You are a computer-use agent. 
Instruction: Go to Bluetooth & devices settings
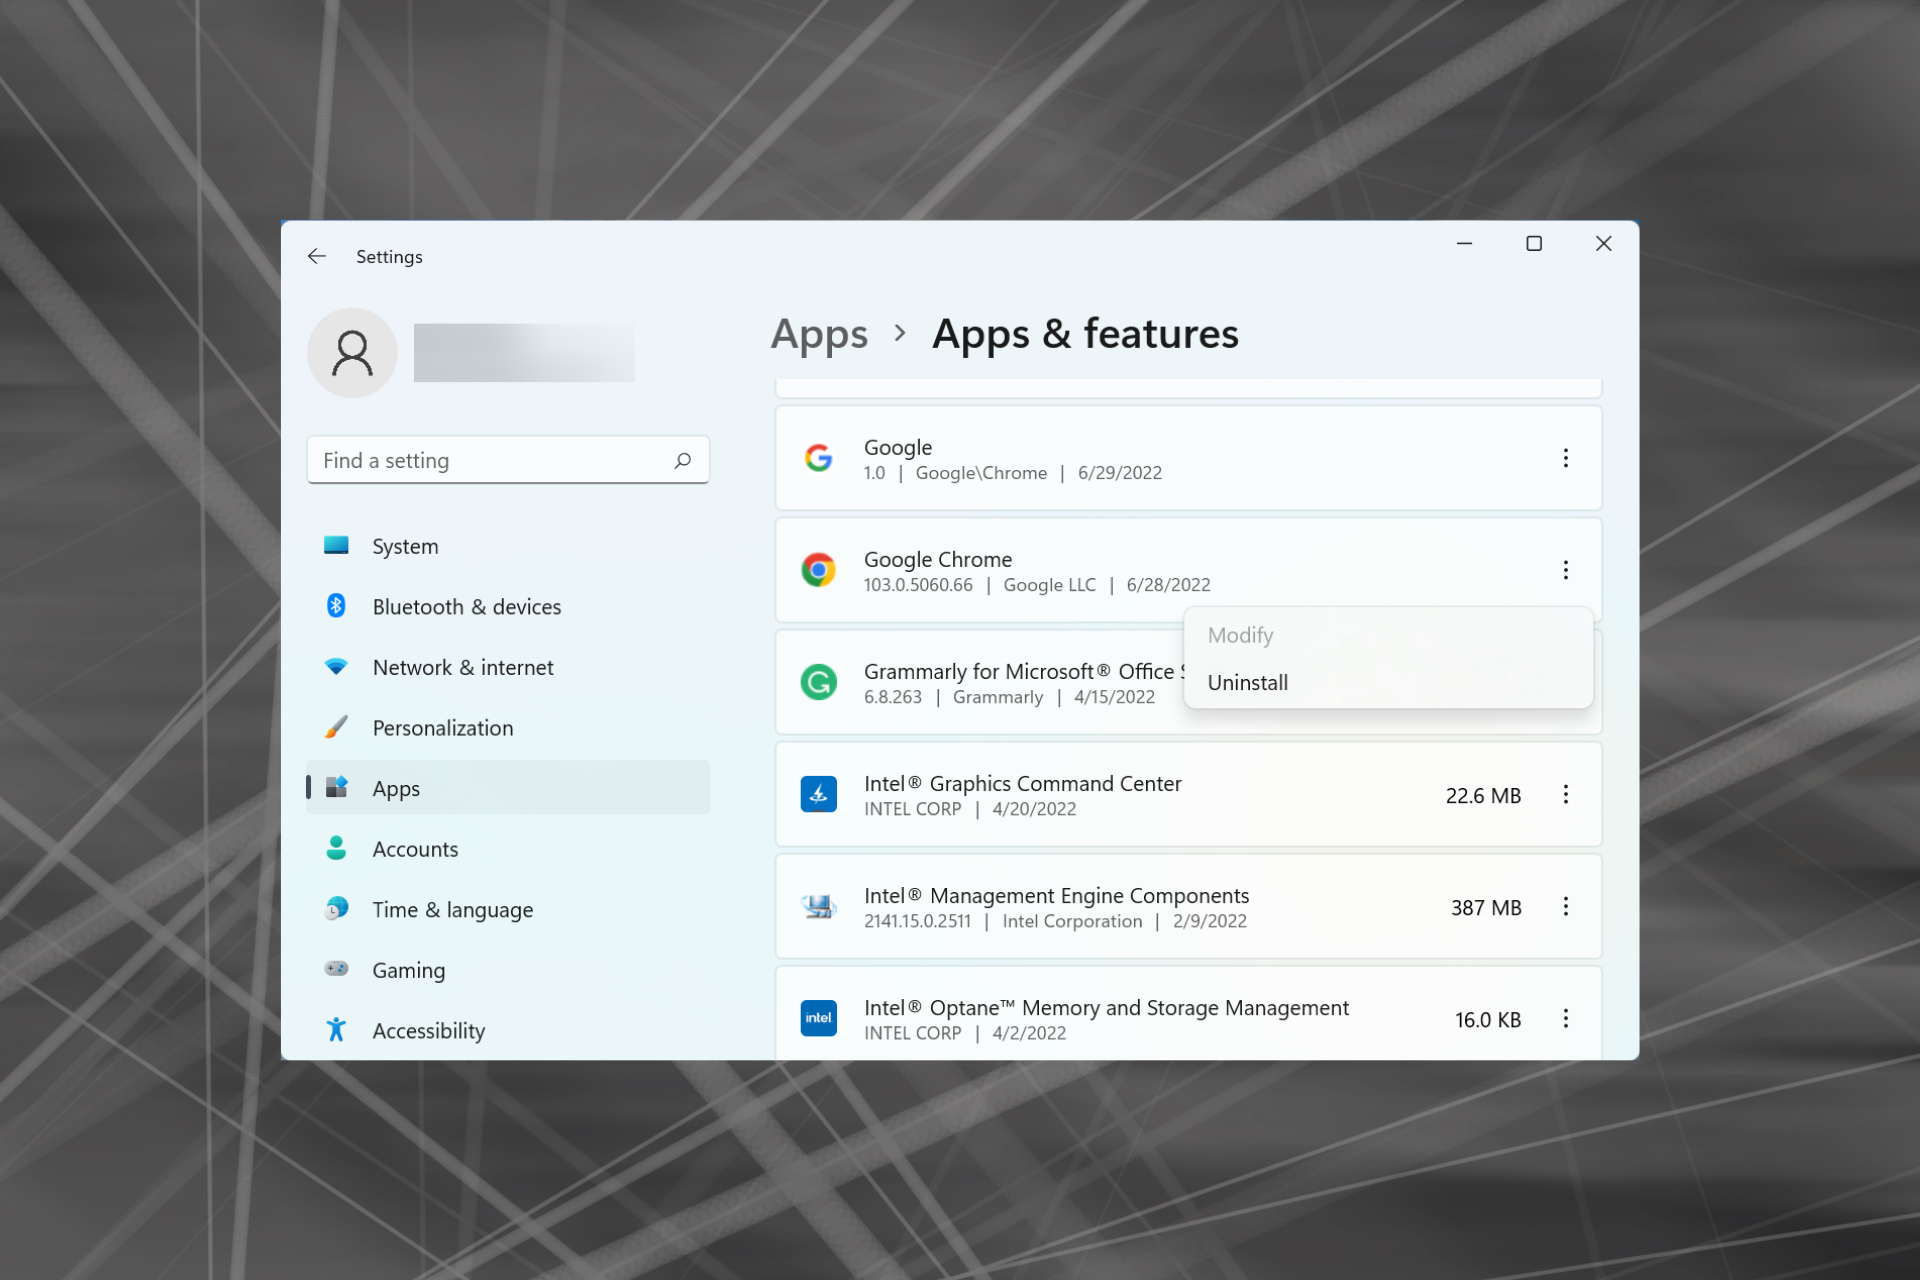tap(508, 606)
